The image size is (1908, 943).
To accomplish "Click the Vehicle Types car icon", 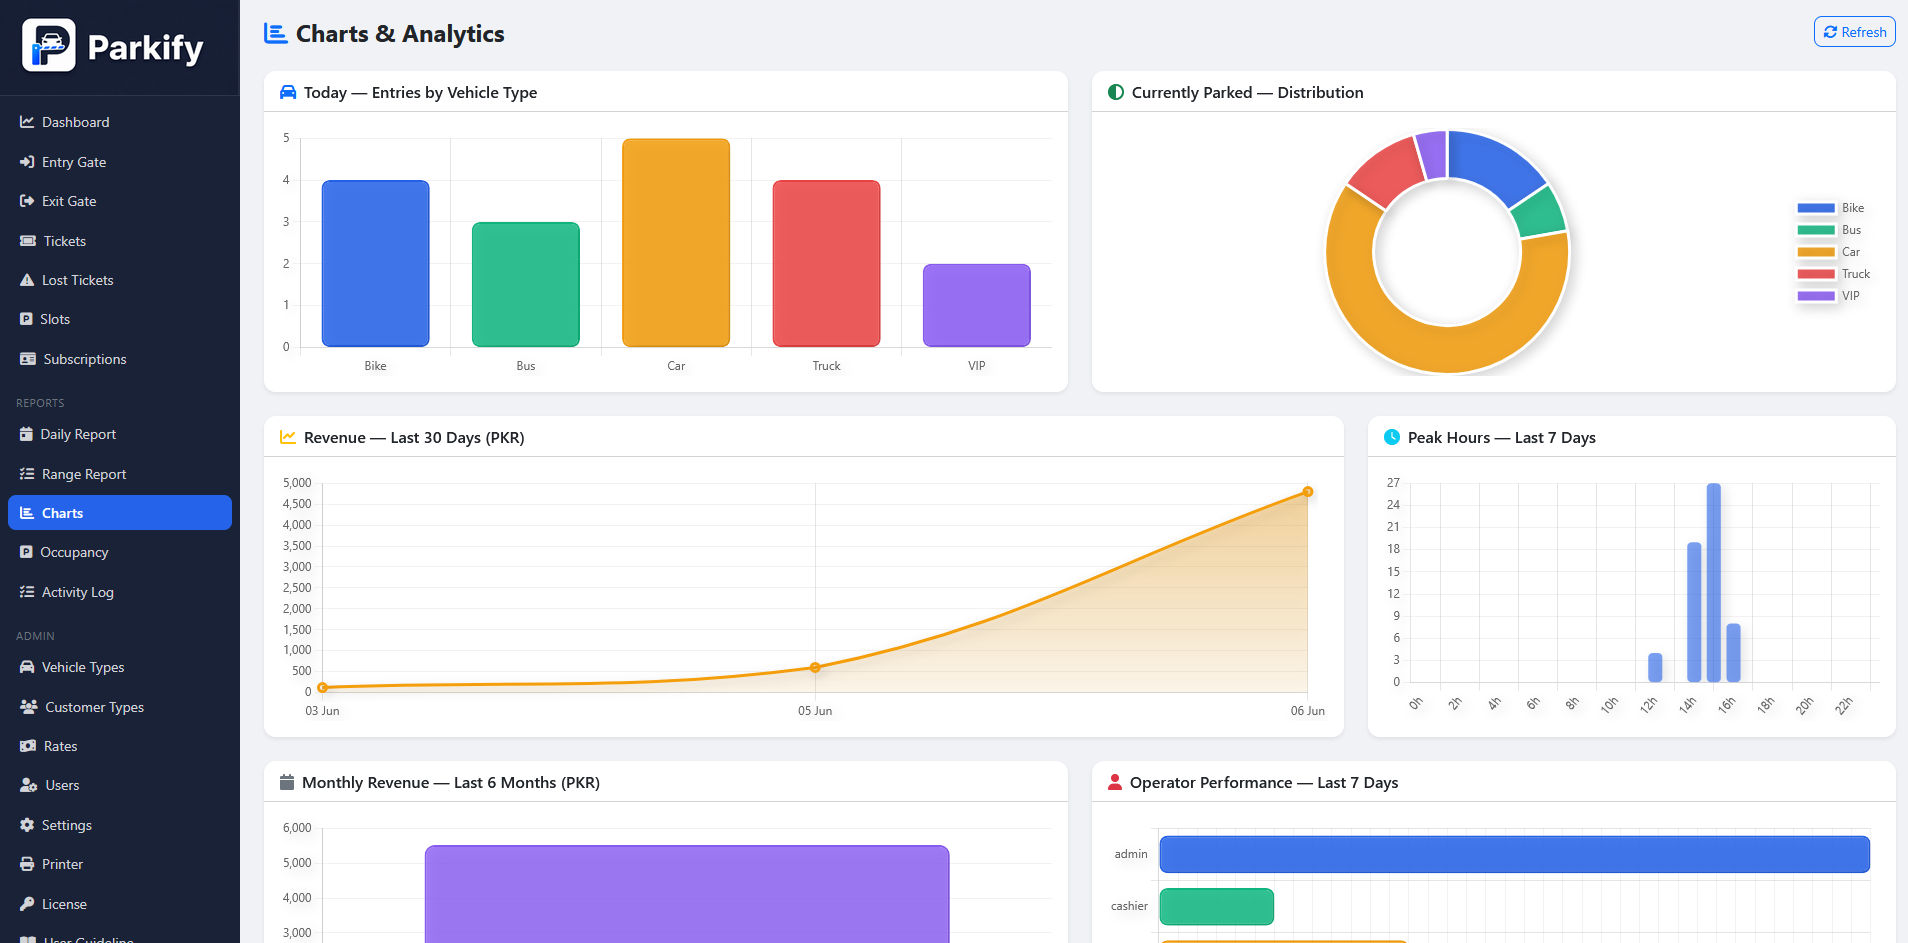I will pos(27,667).
